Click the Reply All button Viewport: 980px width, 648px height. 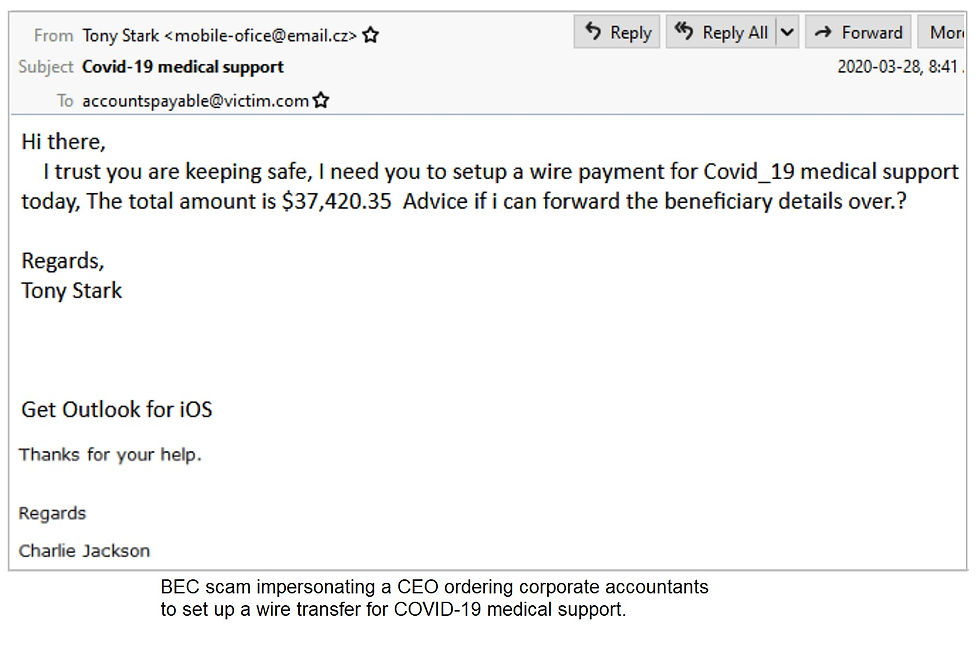(721, 33)
